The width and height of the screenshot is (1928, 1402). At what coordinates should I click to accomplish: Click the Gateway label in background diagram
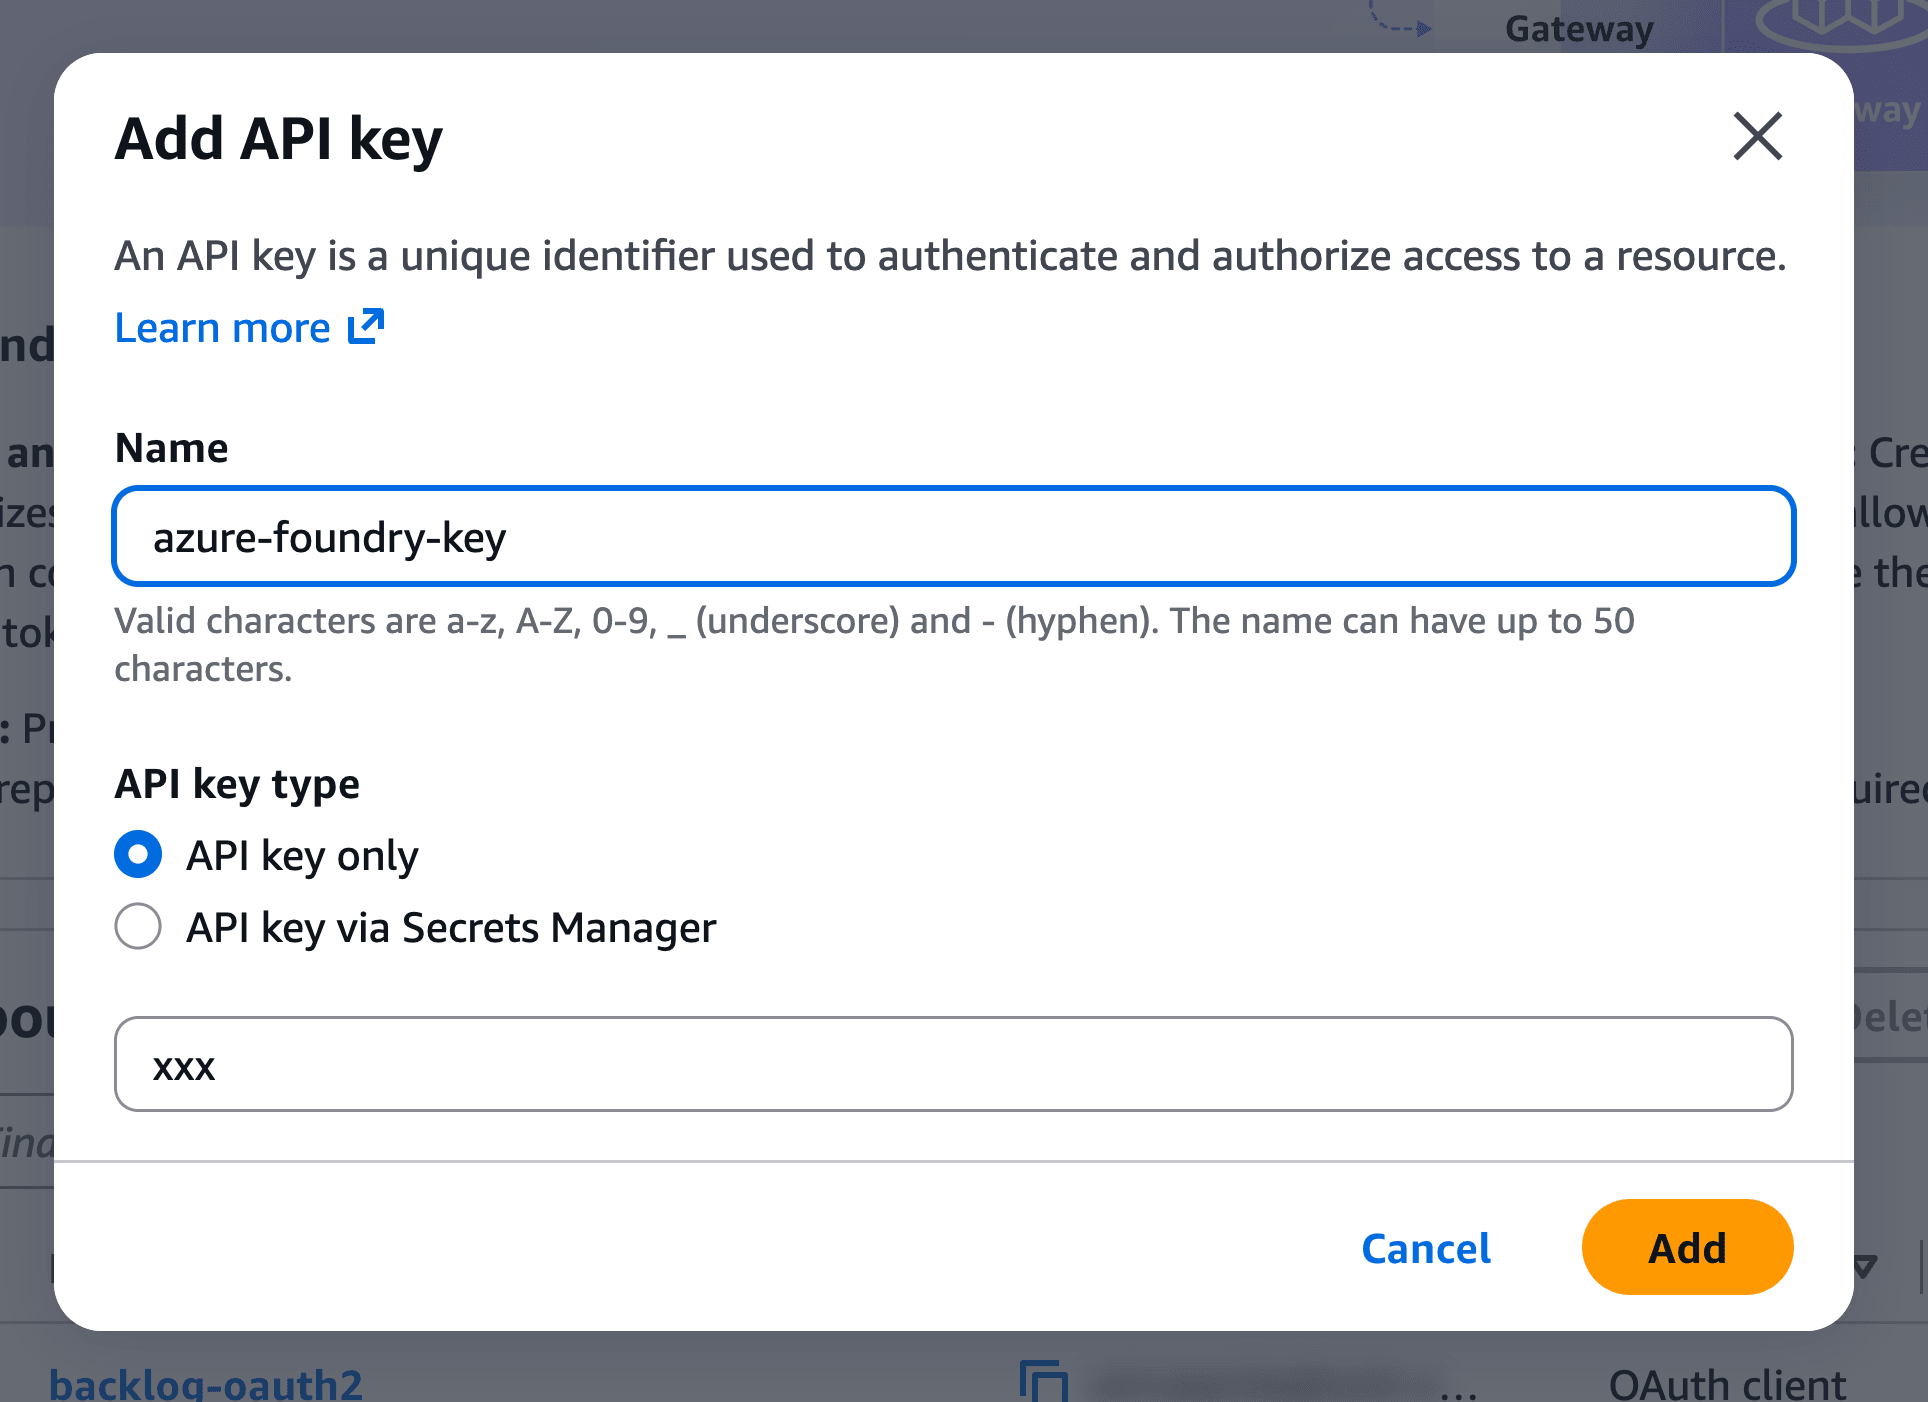(1579, 28)
